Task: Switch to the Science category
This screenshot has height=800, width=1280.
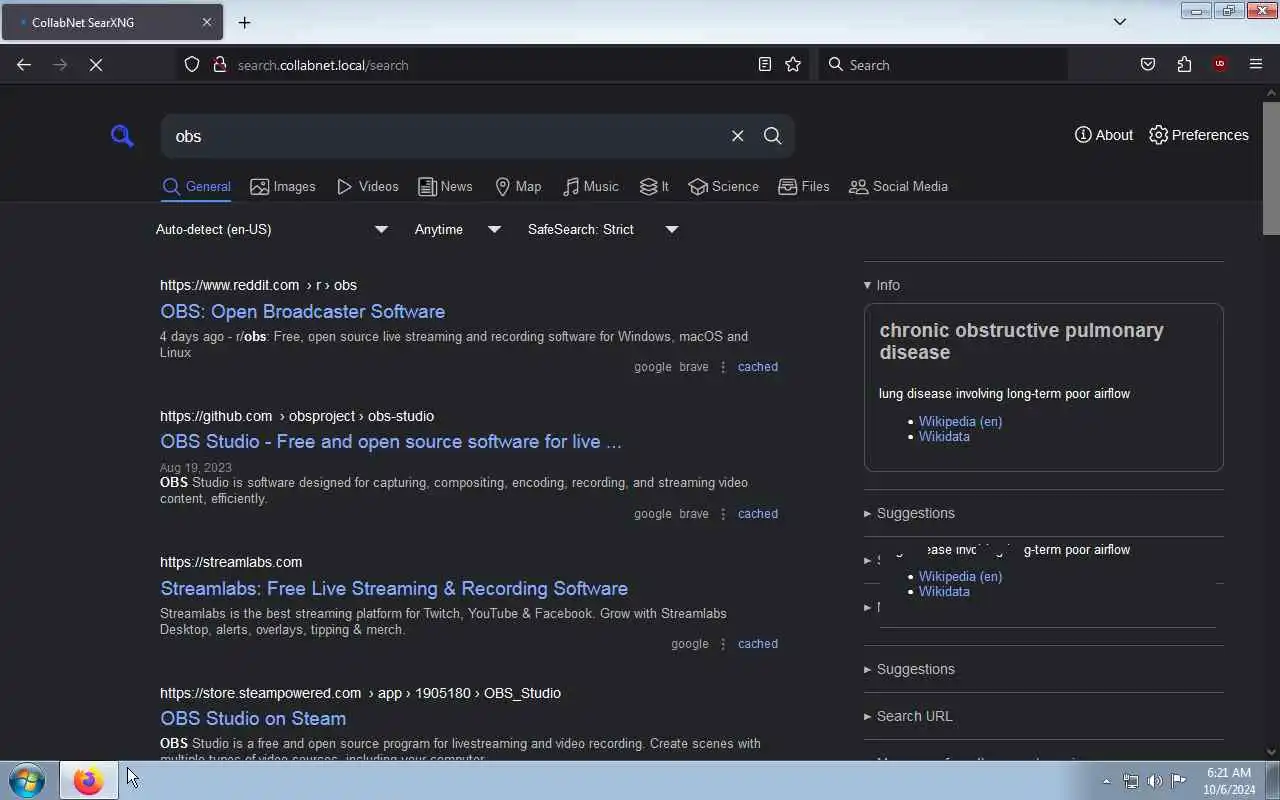Action: point(724,187)
